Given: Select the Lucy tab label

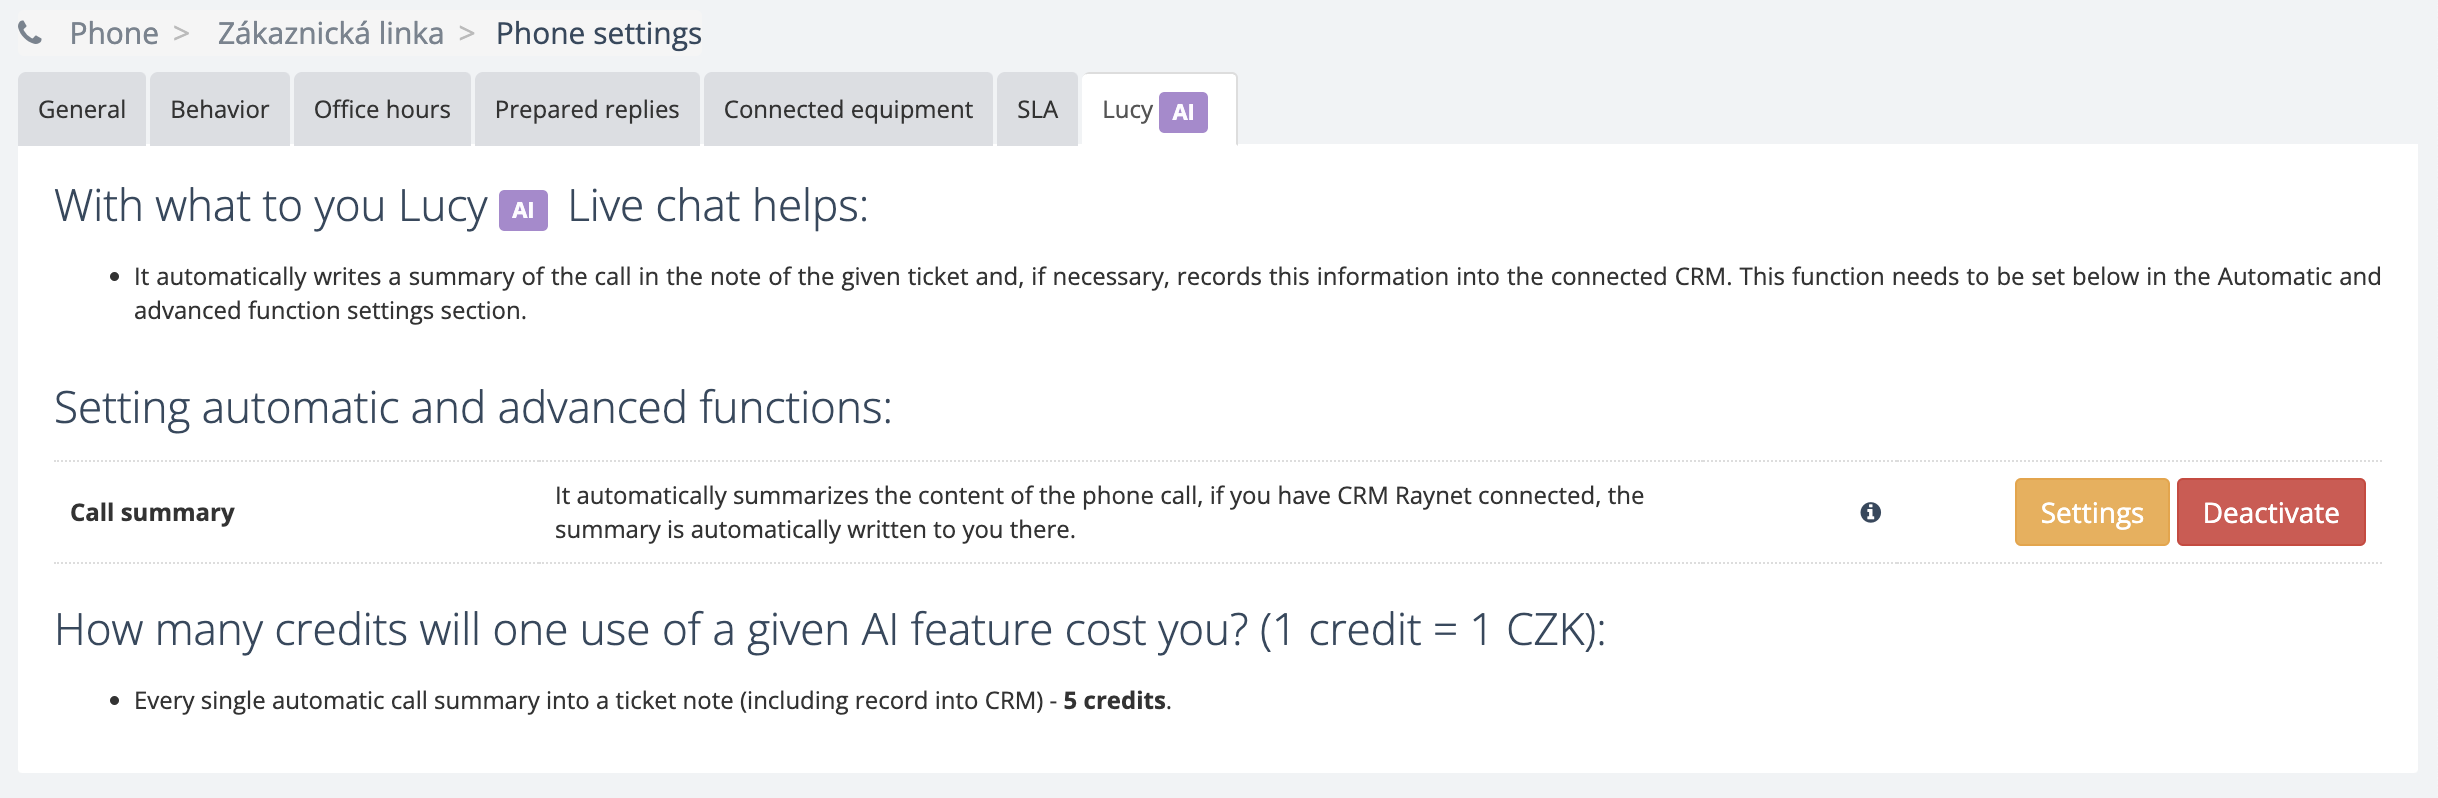Looking at the screenshot, I should pos(1127,109).
